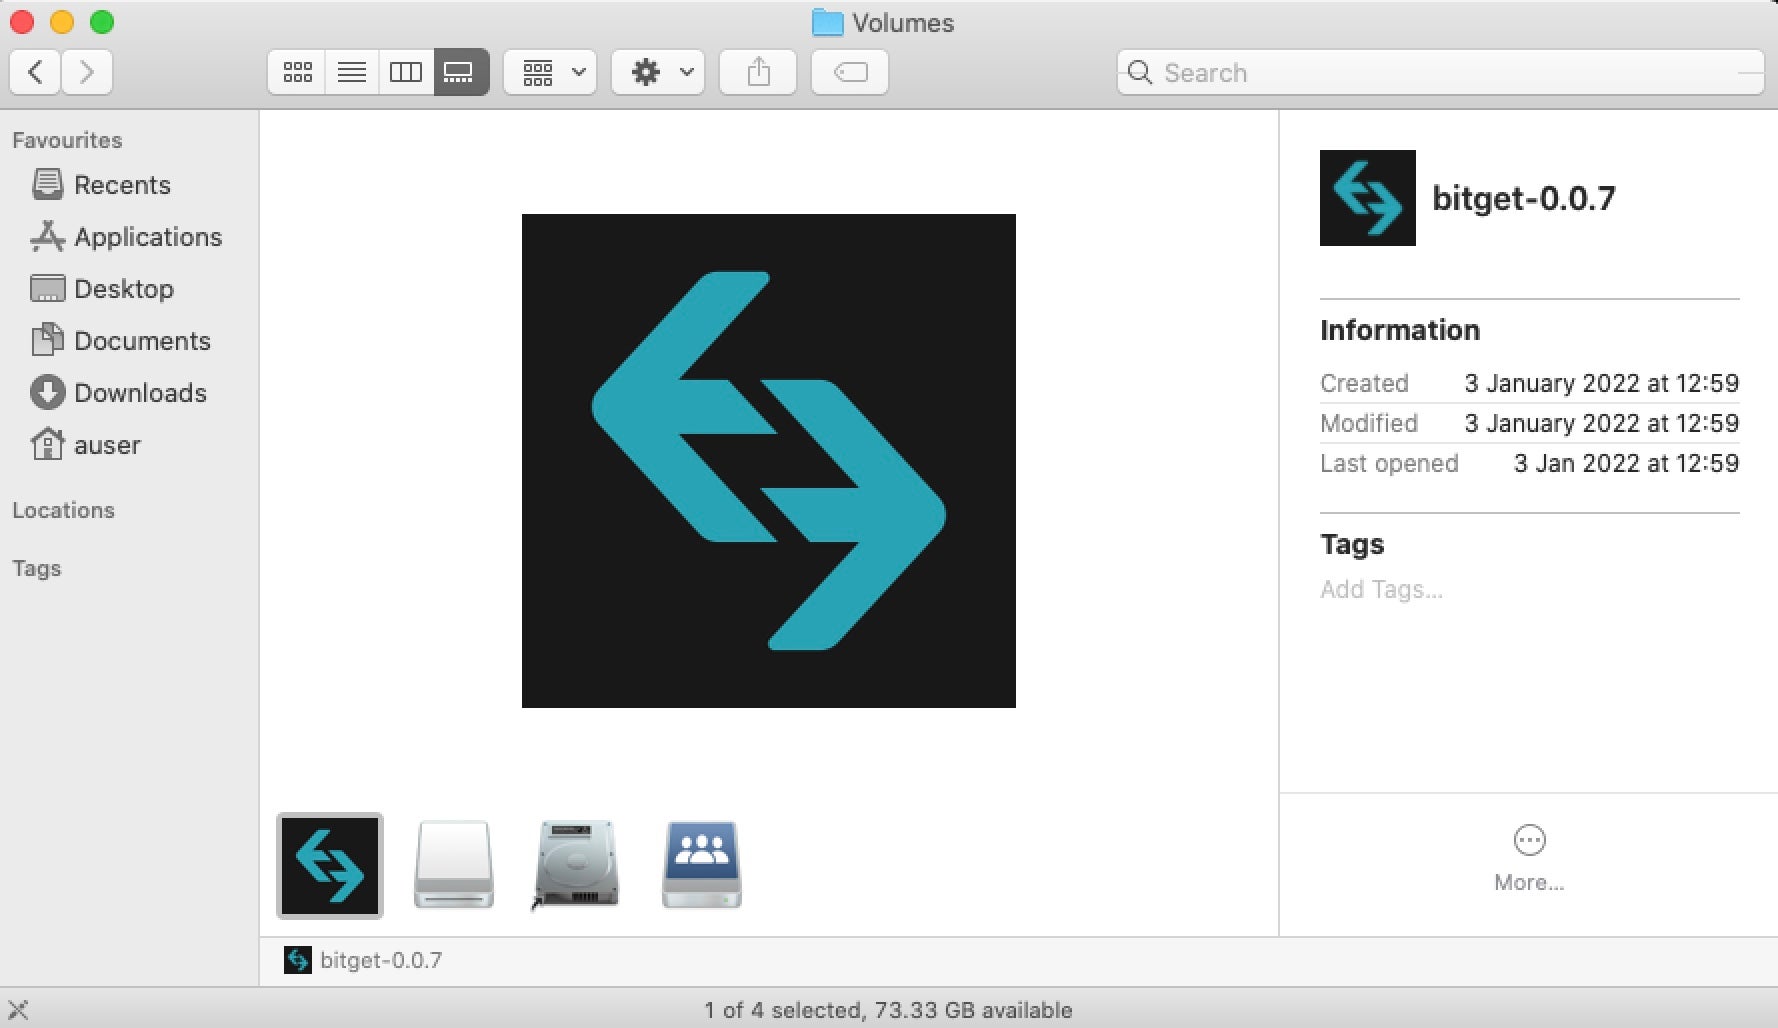Click the More… button in preview pane
This screenshot has height=1028, width=1778.
tap(1529, 857)
